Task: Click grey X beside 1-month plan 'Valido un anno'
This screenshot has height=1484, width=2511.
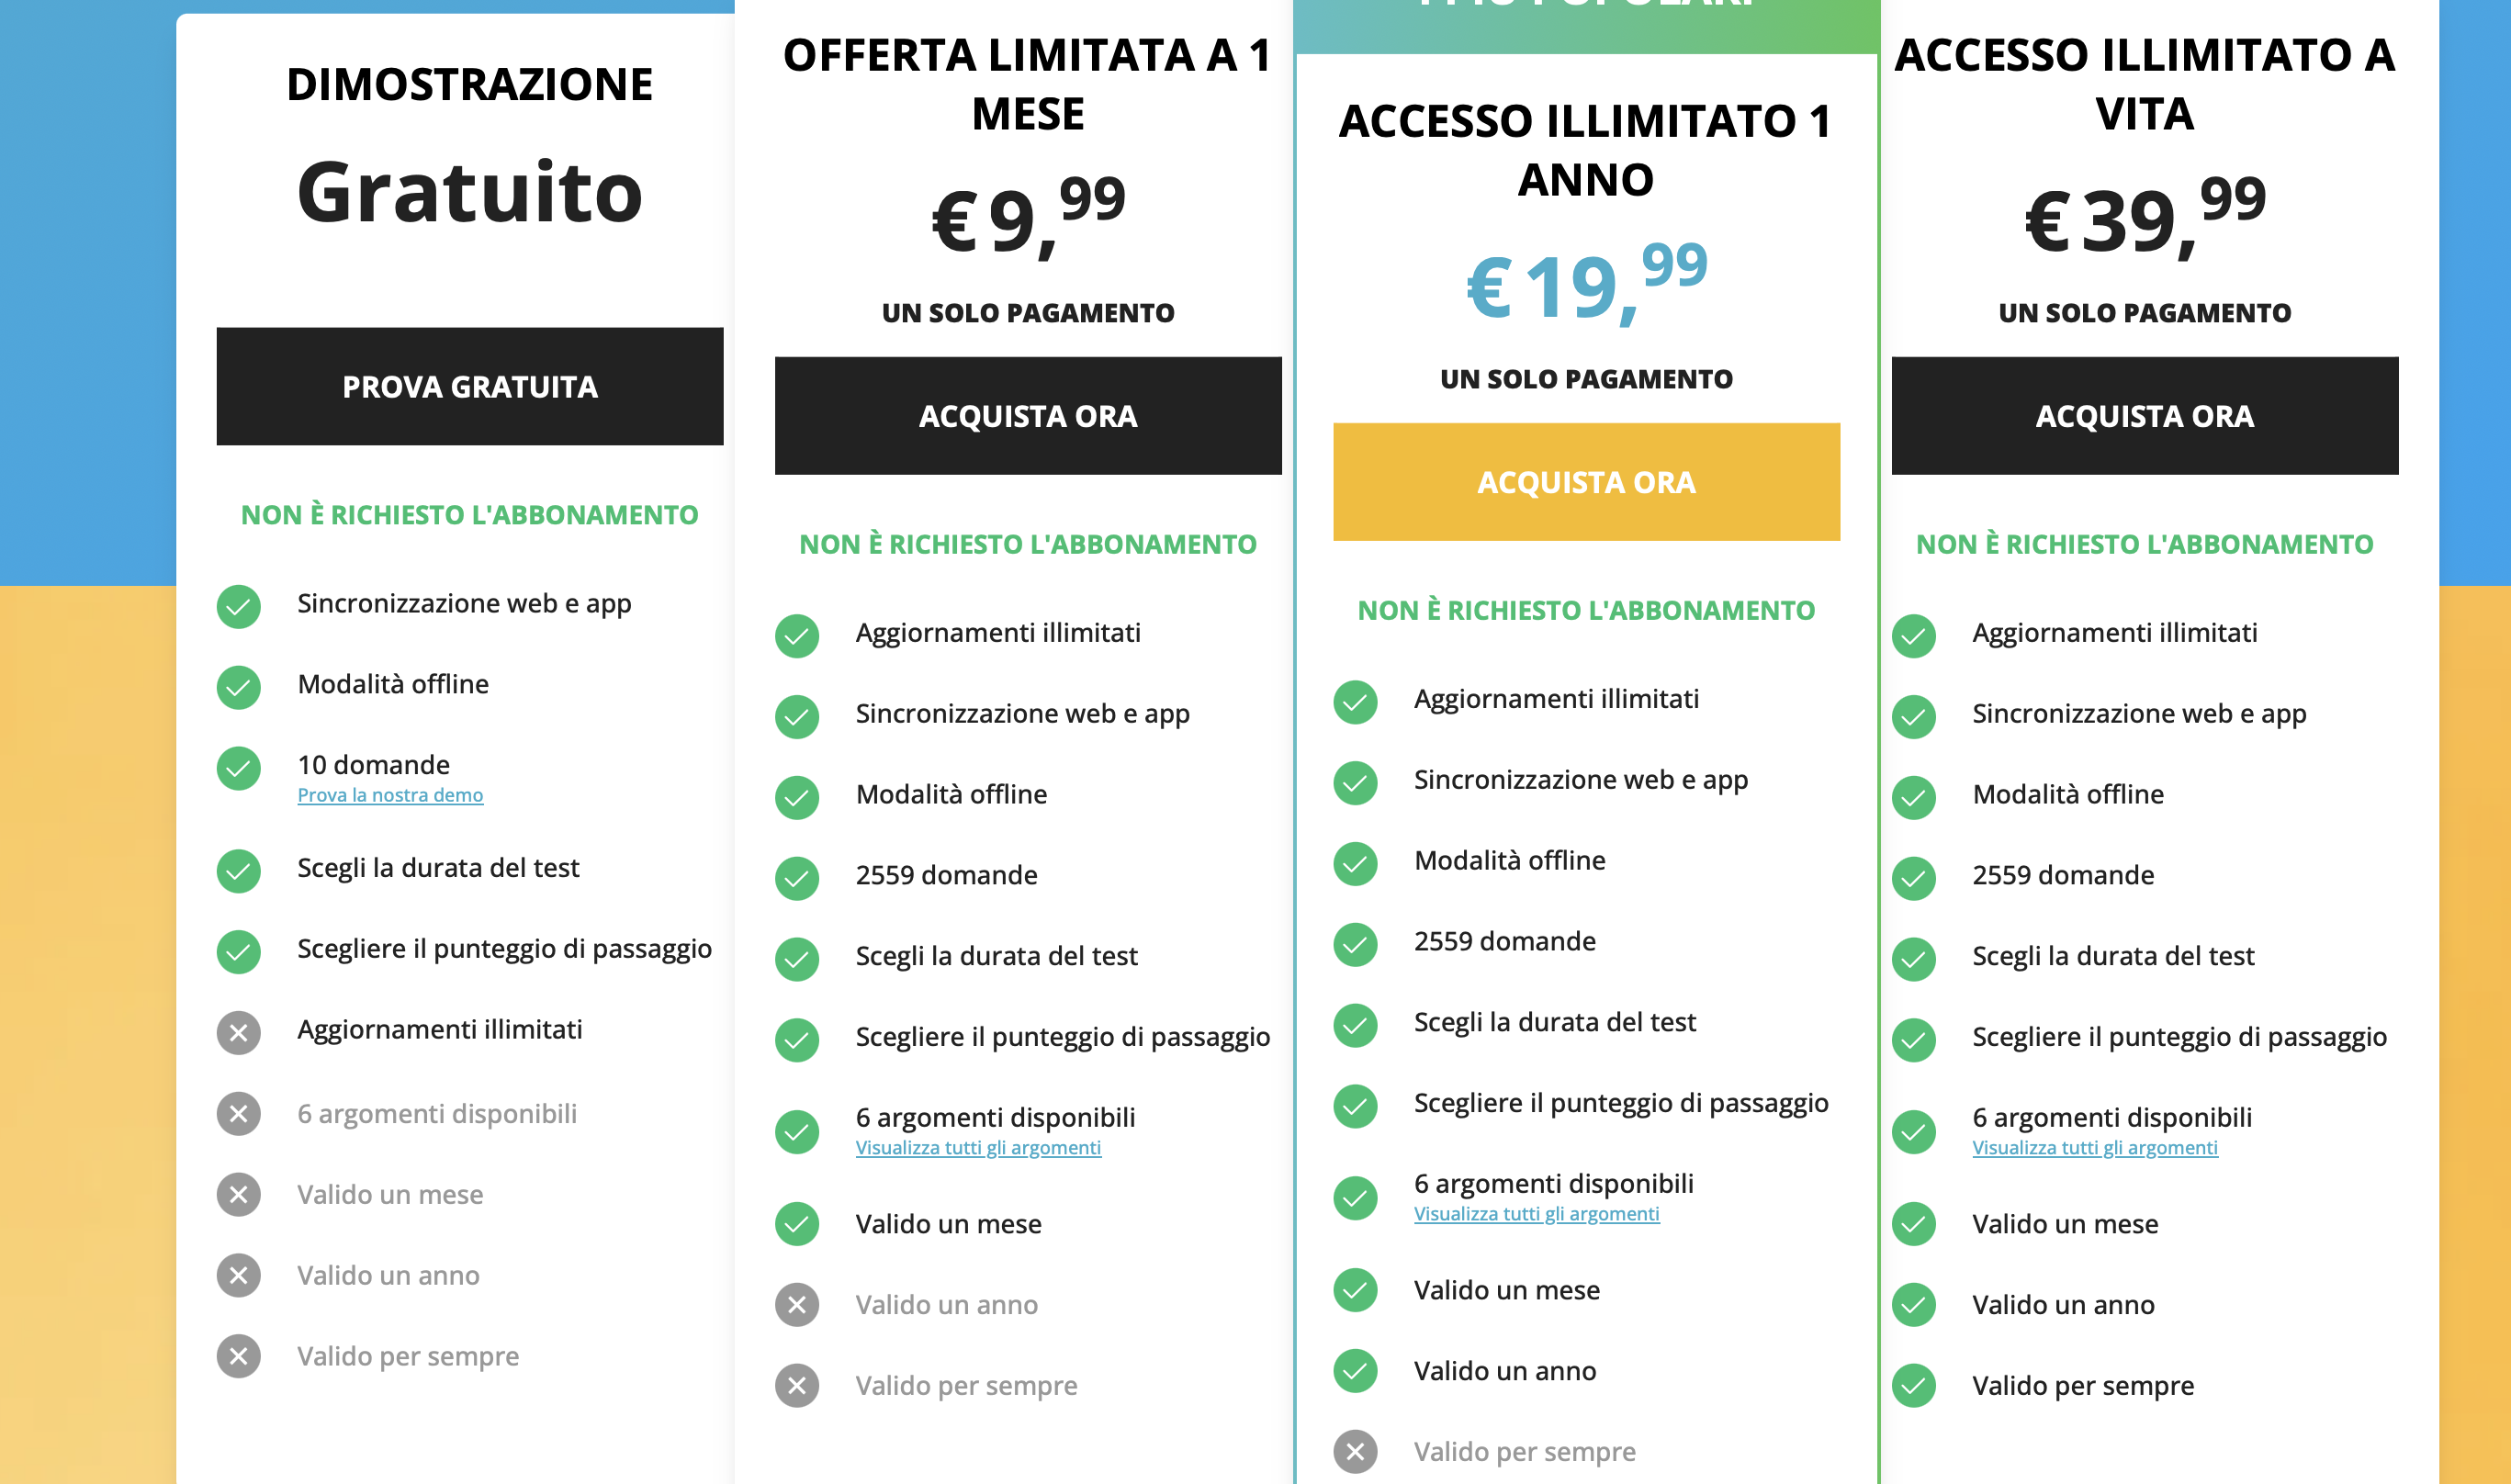Action: (x=797, y=1304)
